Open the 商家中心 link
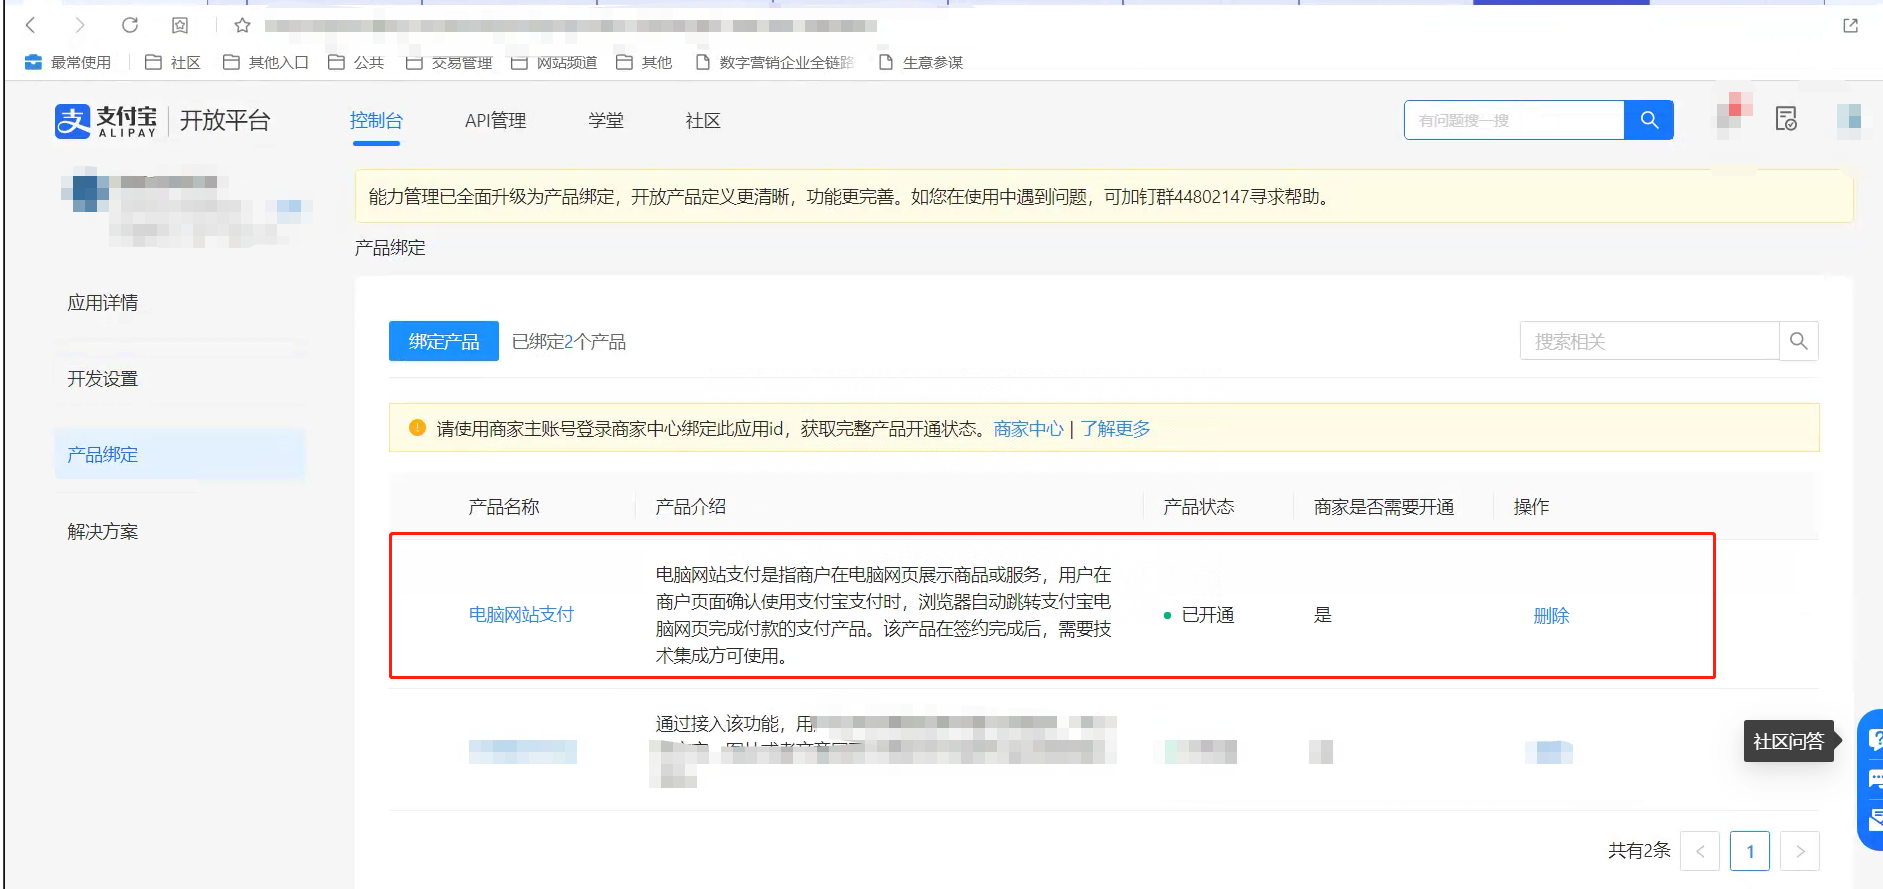Screen dimensions: 1883x889 1028,429
